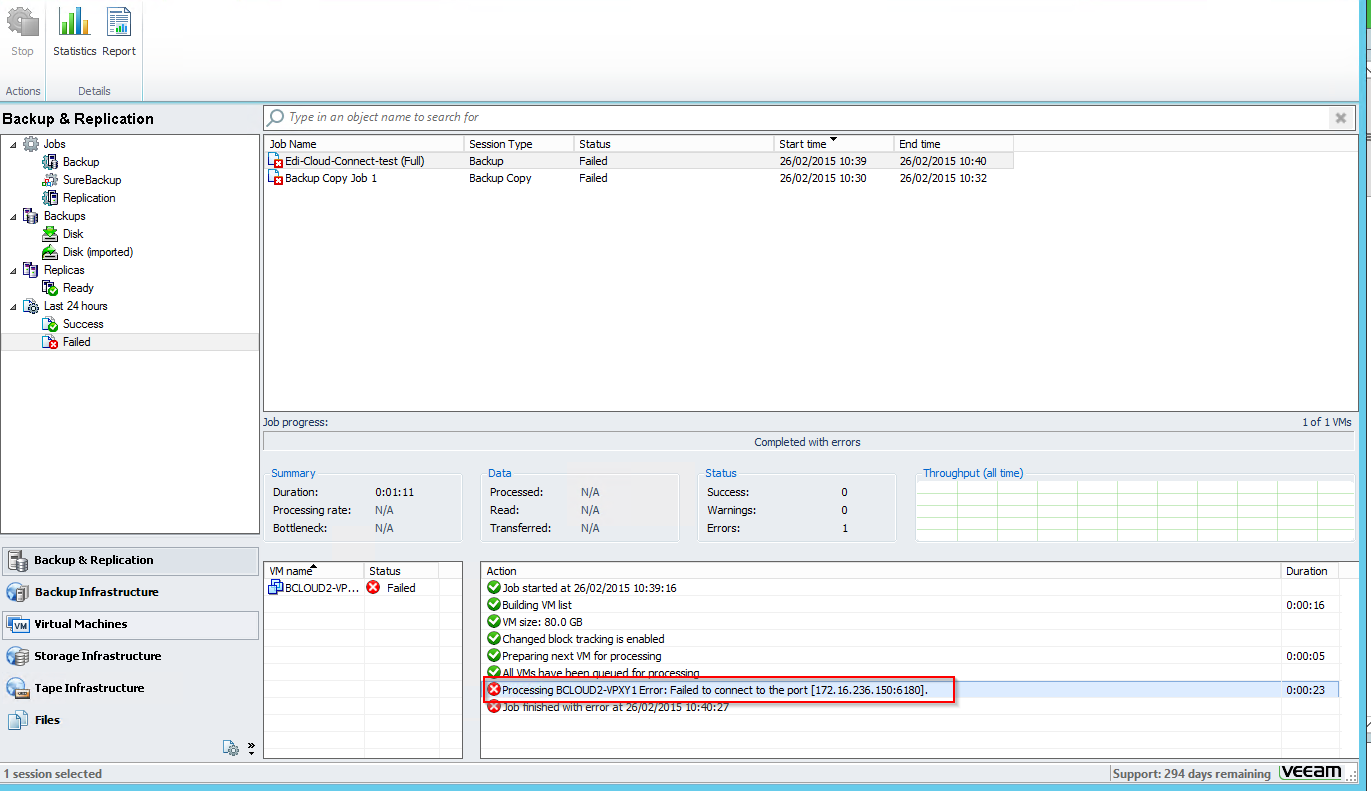Select 'Preparing next VM for processing' line
Image resolution: width=1371 pixels, height=791 pixels.
coord(909,656)
